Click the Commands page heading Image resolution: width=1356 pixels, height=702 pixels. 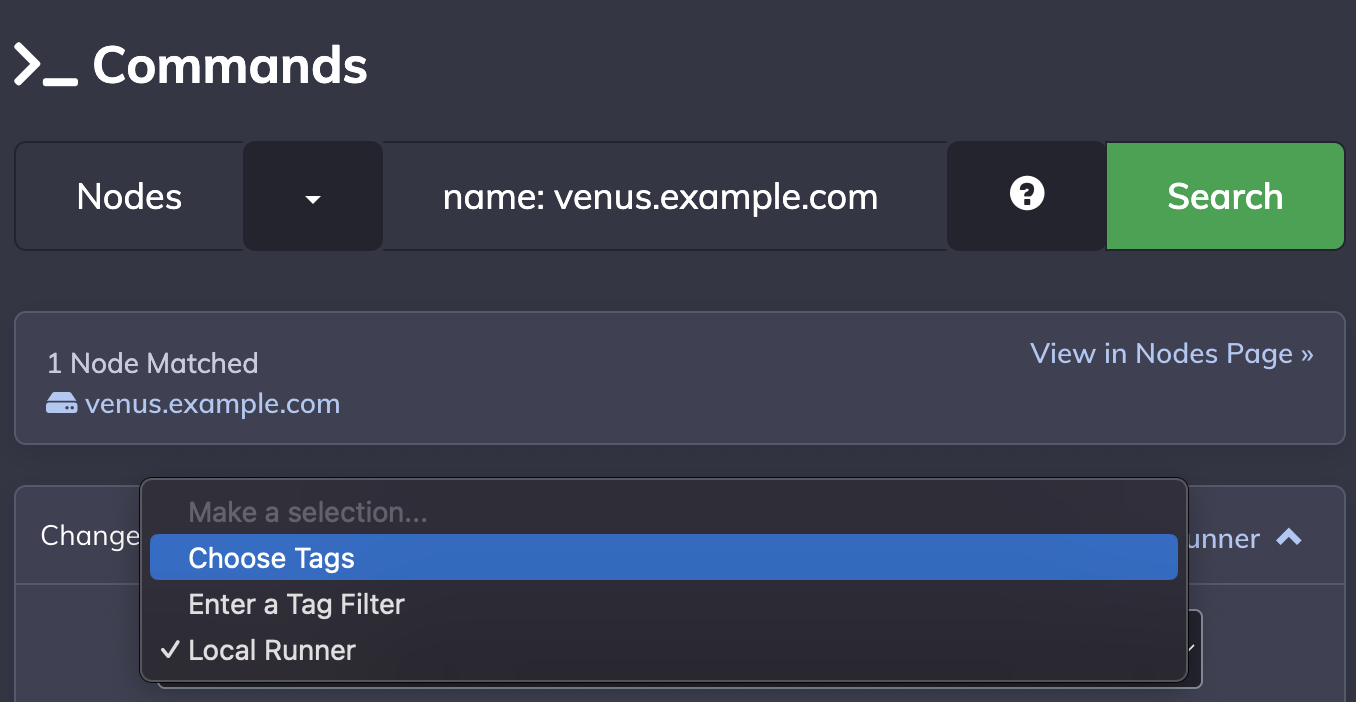(230, 65)
